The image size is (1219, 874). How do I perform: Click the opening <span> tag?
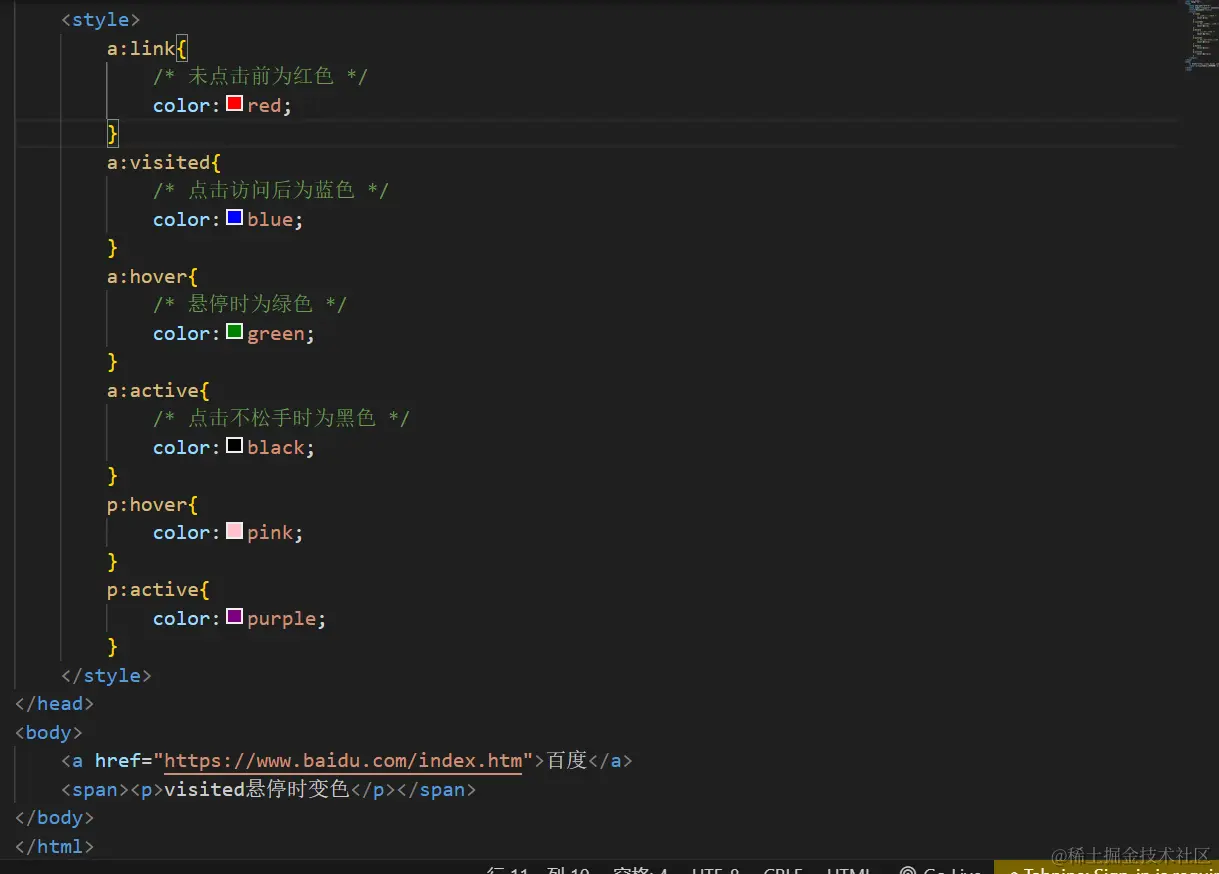coord(95,790)
